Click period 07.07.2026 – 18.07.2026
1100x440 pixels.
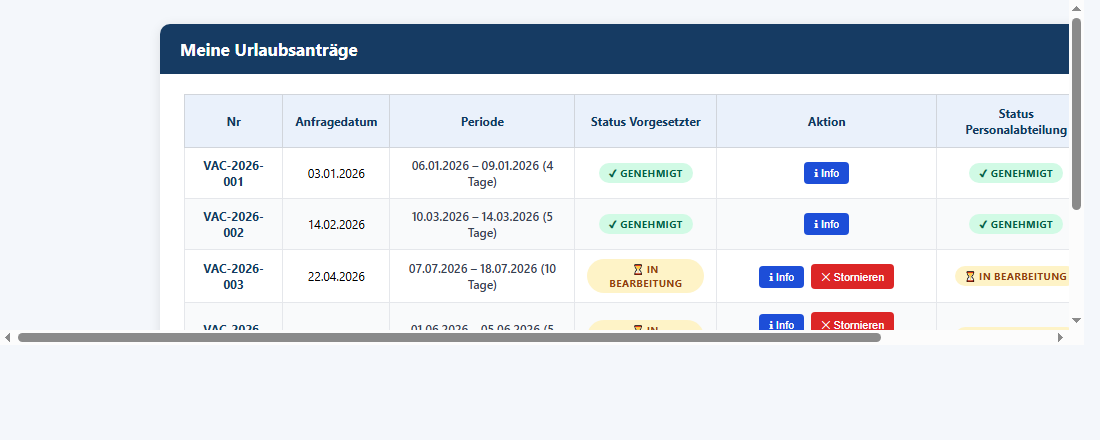pyautogui.click(x=482, y=276)
